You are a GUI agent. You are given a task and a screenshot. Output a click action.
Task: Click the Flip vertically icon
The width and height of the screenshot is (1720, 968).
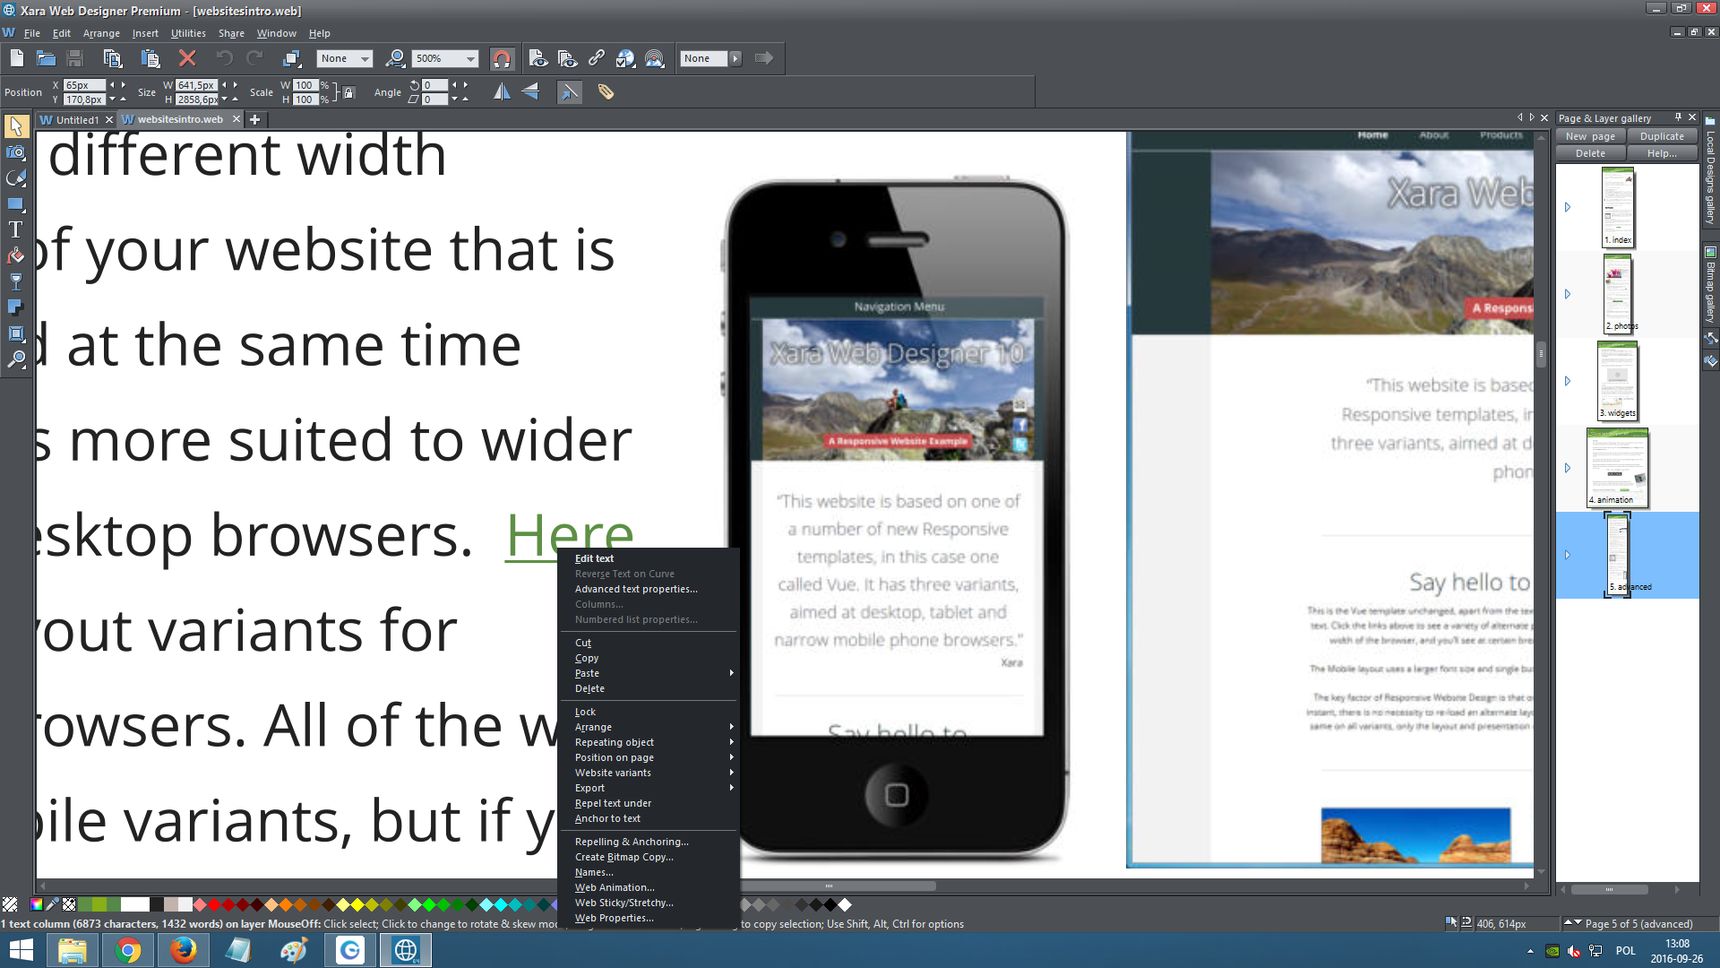coord(531,92)
